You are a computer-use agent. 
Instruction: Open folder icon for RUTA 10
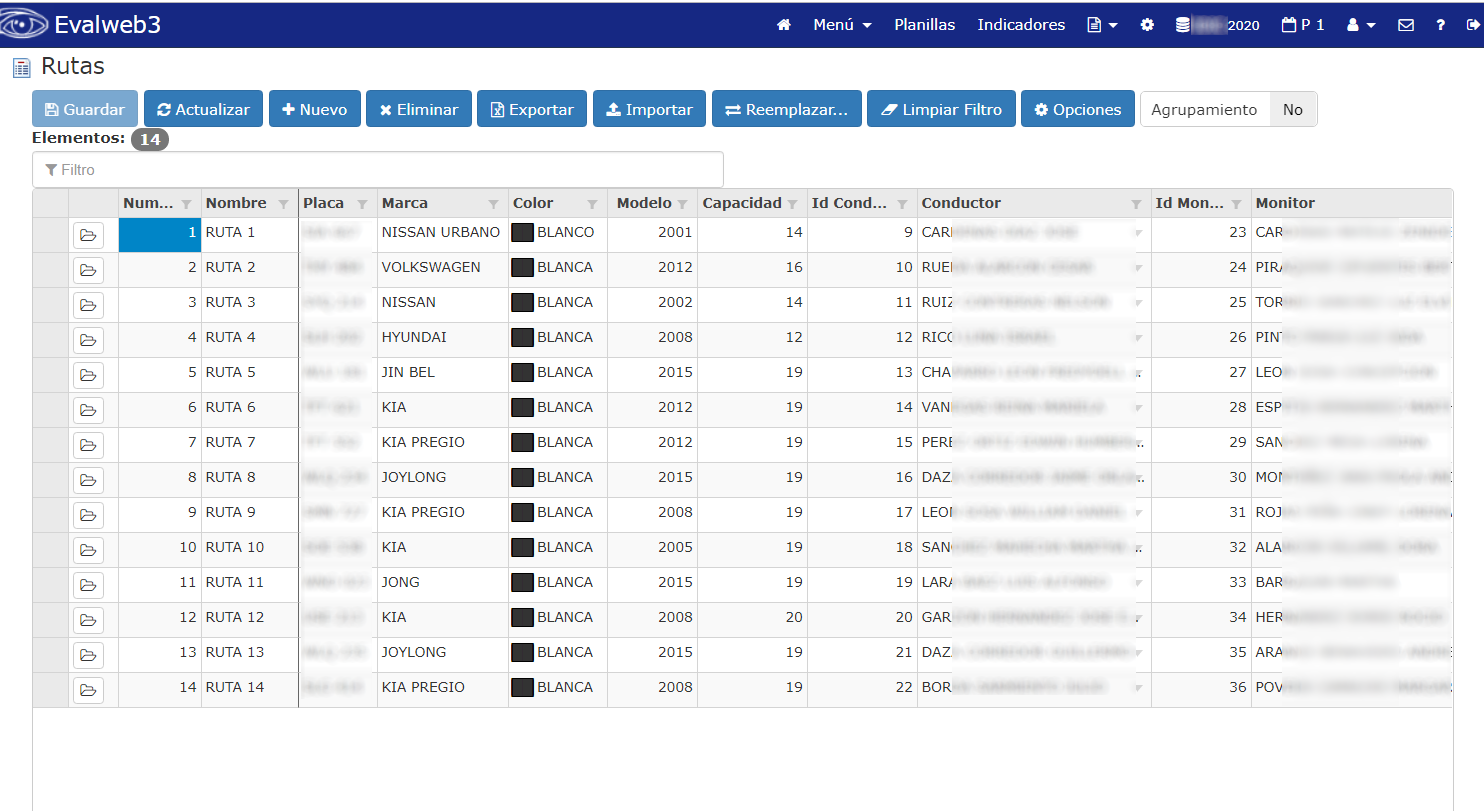[x=88, y=551]
